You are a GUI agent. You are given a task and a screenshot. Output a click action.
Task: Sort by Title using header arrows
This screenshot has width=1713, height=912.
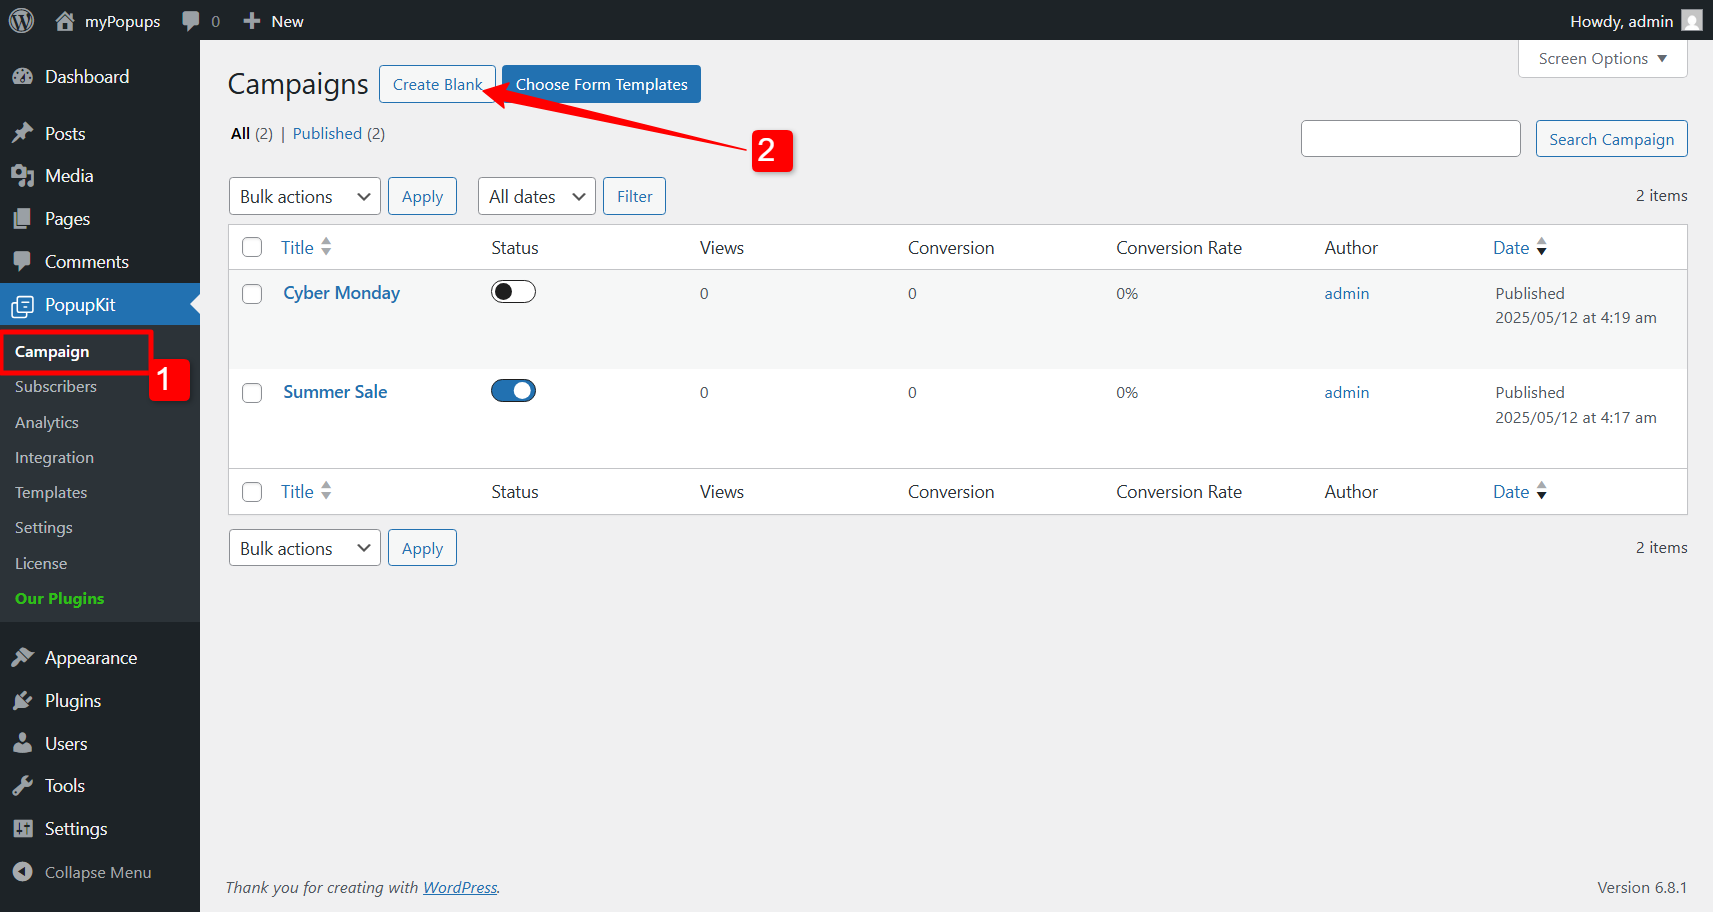coord(326,247)
